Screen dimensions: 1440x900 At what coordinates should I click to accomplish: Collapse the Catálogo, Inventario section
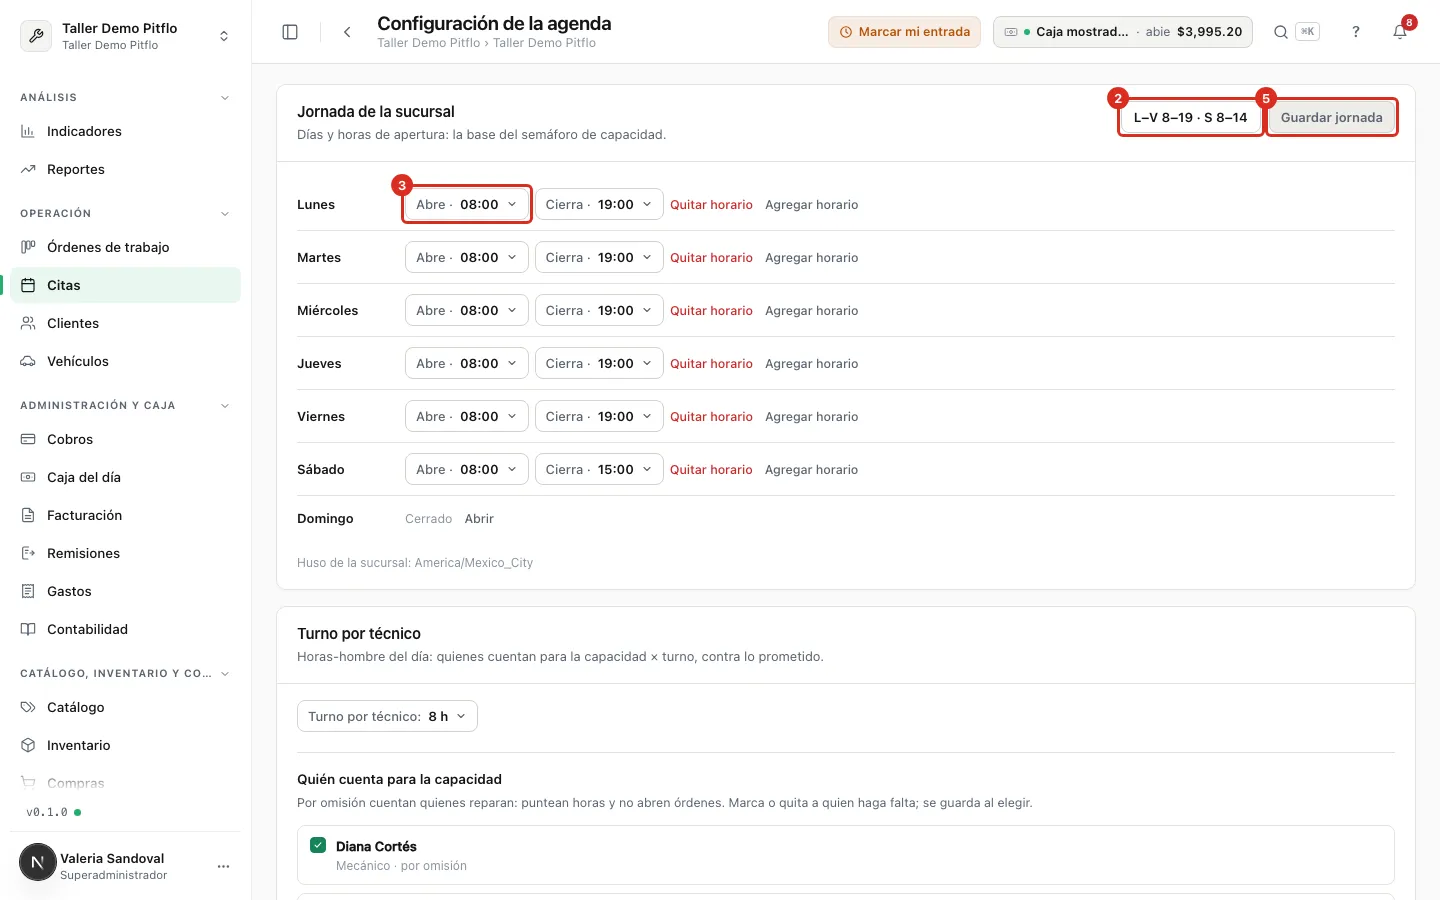[225, 674]
